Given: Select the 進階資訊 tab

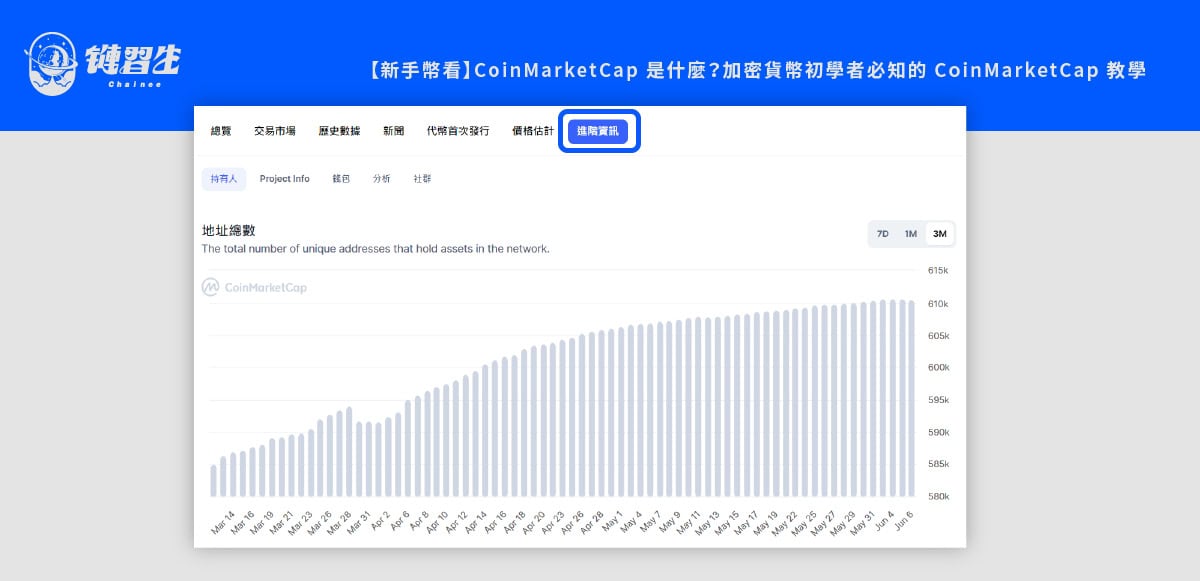Looking at the screenshot, I should (x=598, y=131).
